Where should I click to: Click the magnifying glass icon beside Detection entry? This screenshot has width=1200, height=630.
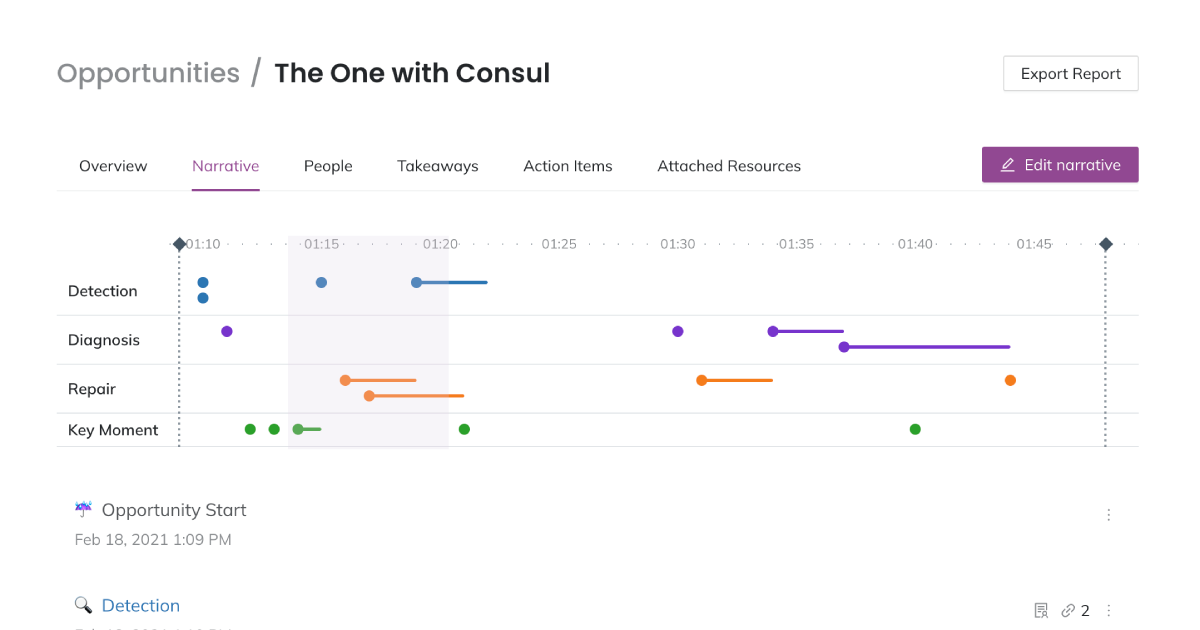coord(83,604)
